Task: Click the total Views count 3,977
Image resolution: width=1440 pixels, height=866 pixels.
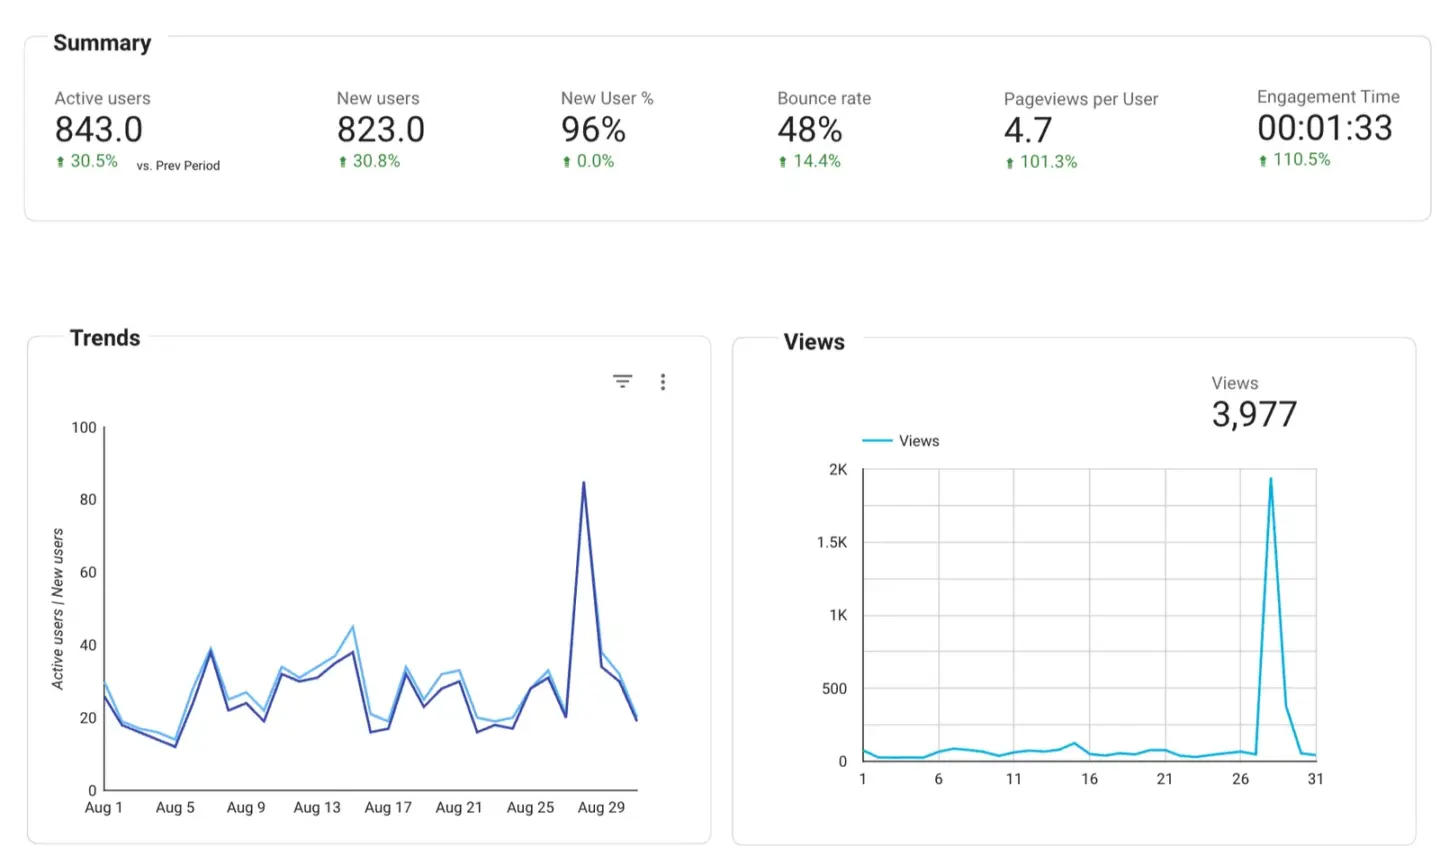Action: 1254,414
